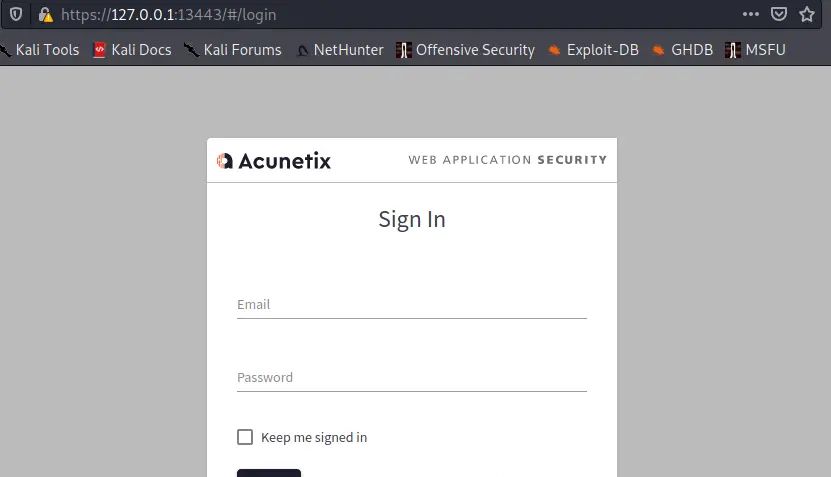
Task: Enable the Keep me signed in checkbox
Action: tap(245, 437)
